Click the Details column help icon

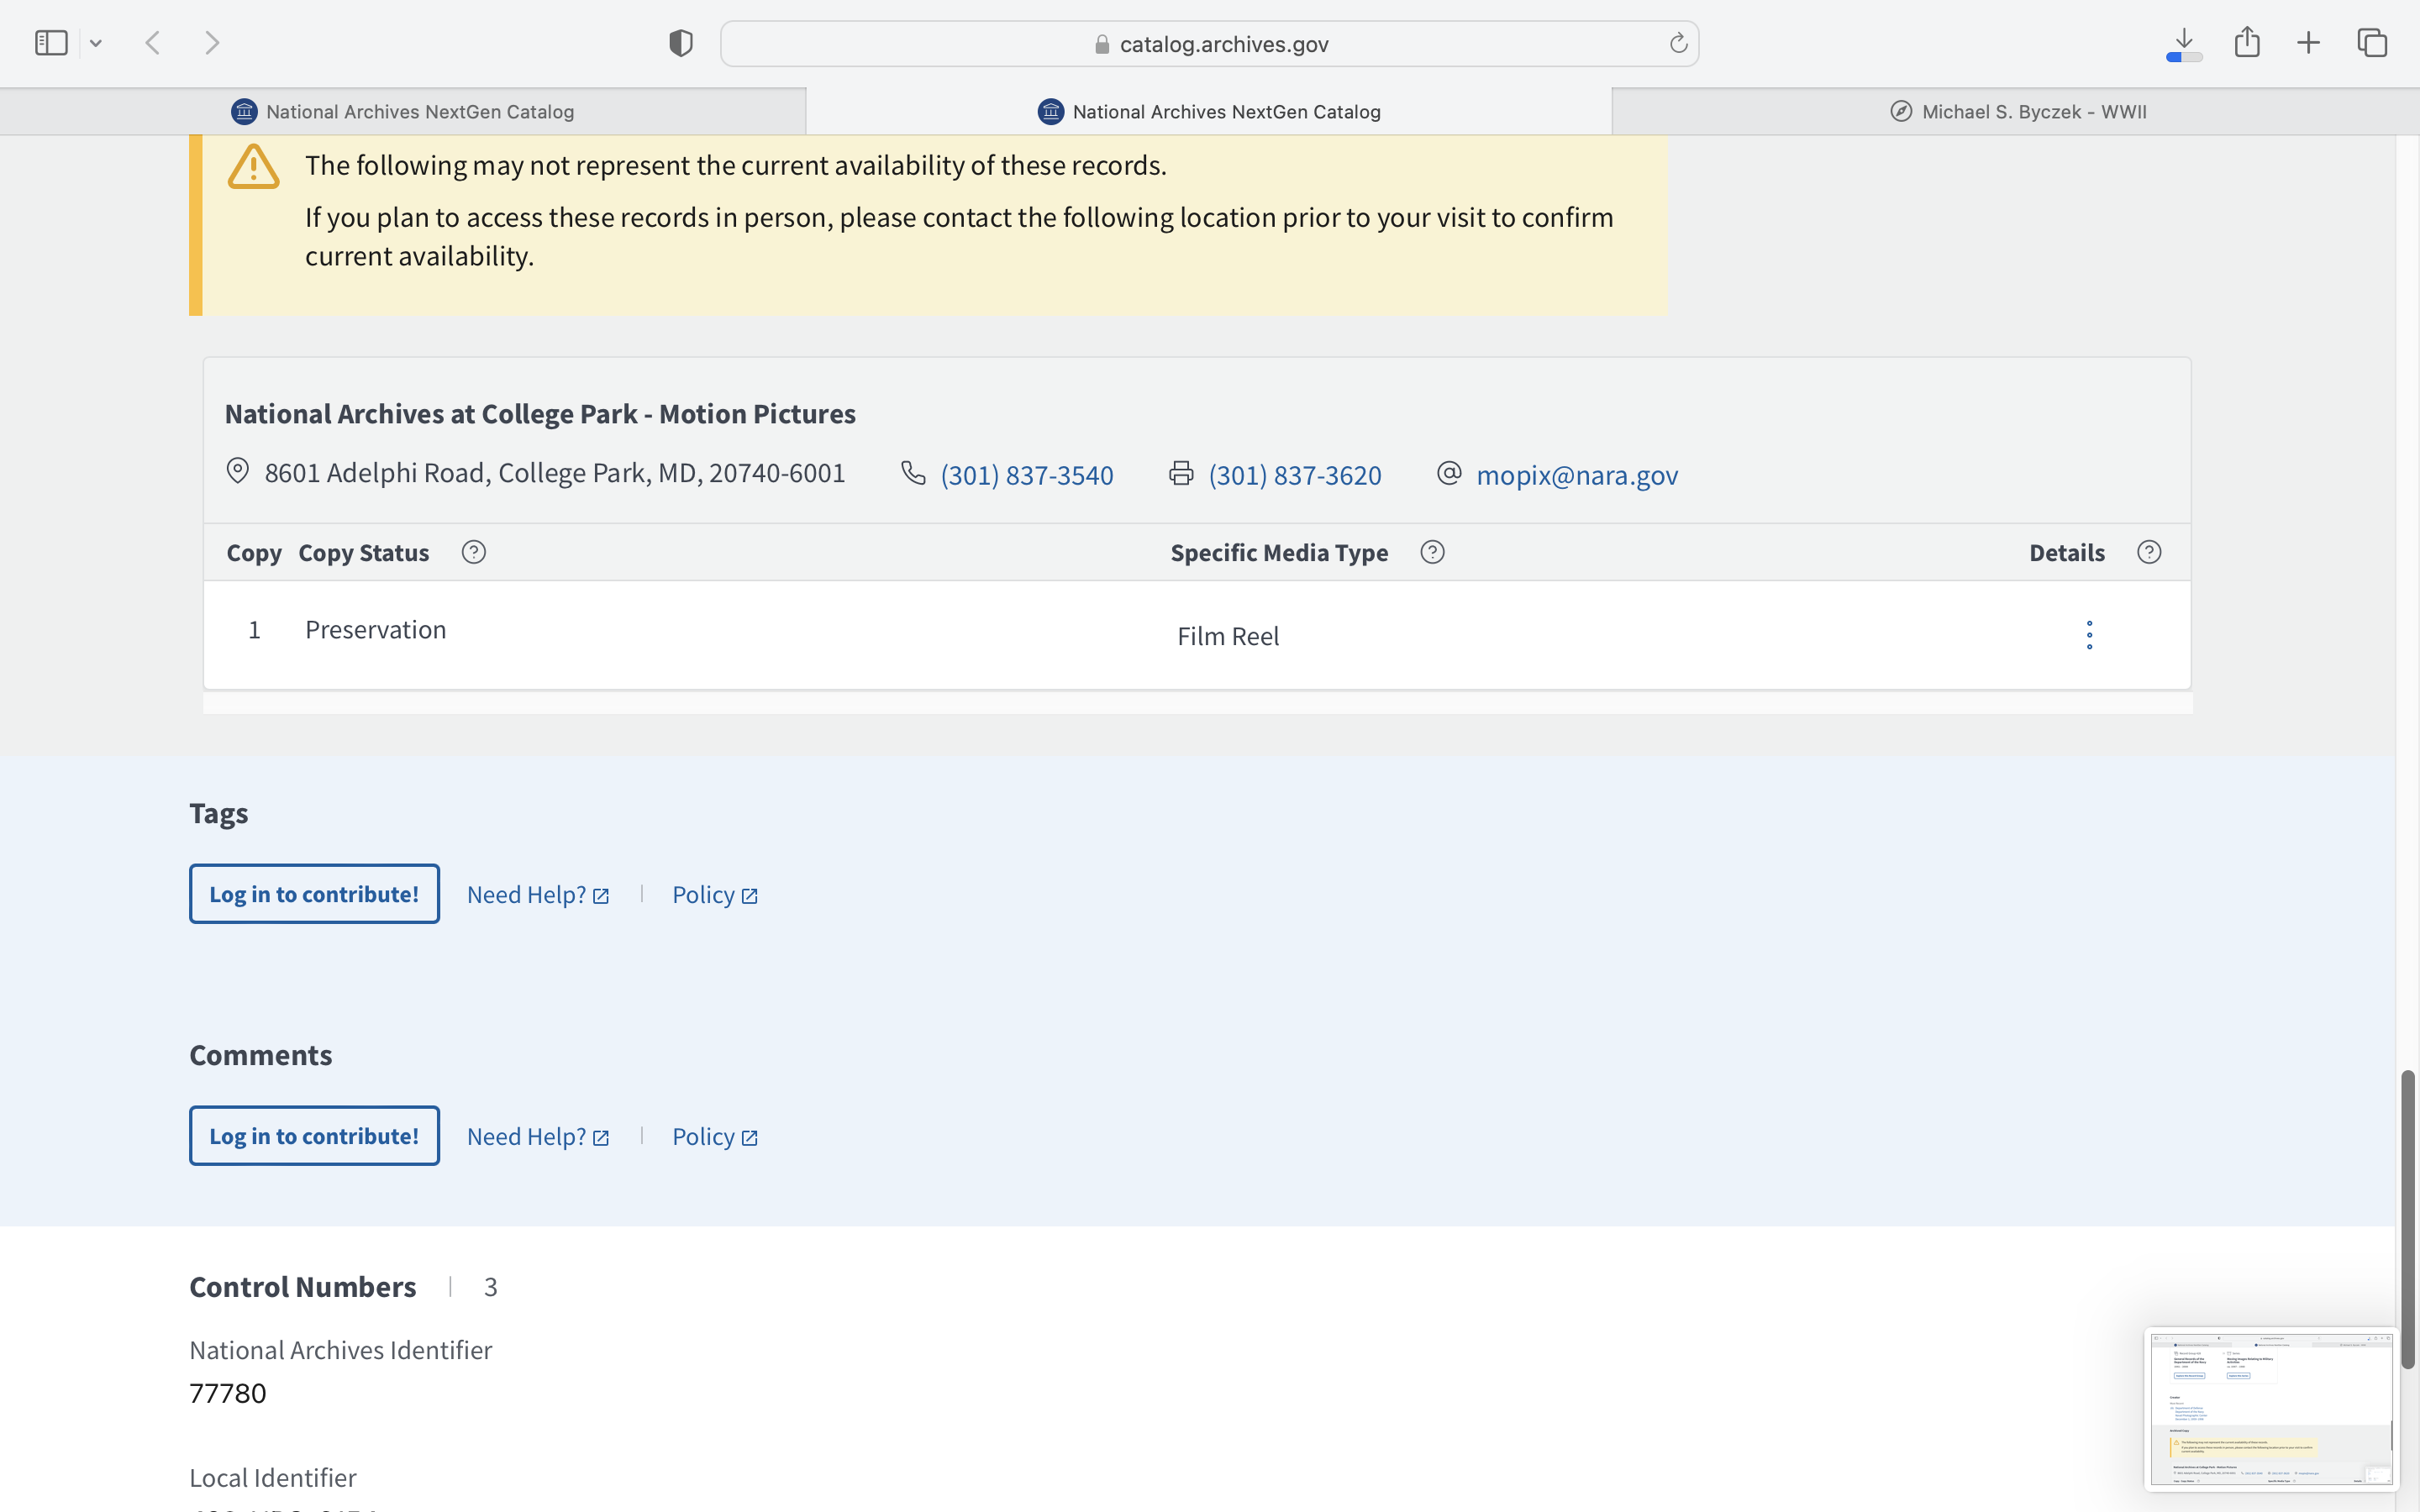tap(2149, 552)
